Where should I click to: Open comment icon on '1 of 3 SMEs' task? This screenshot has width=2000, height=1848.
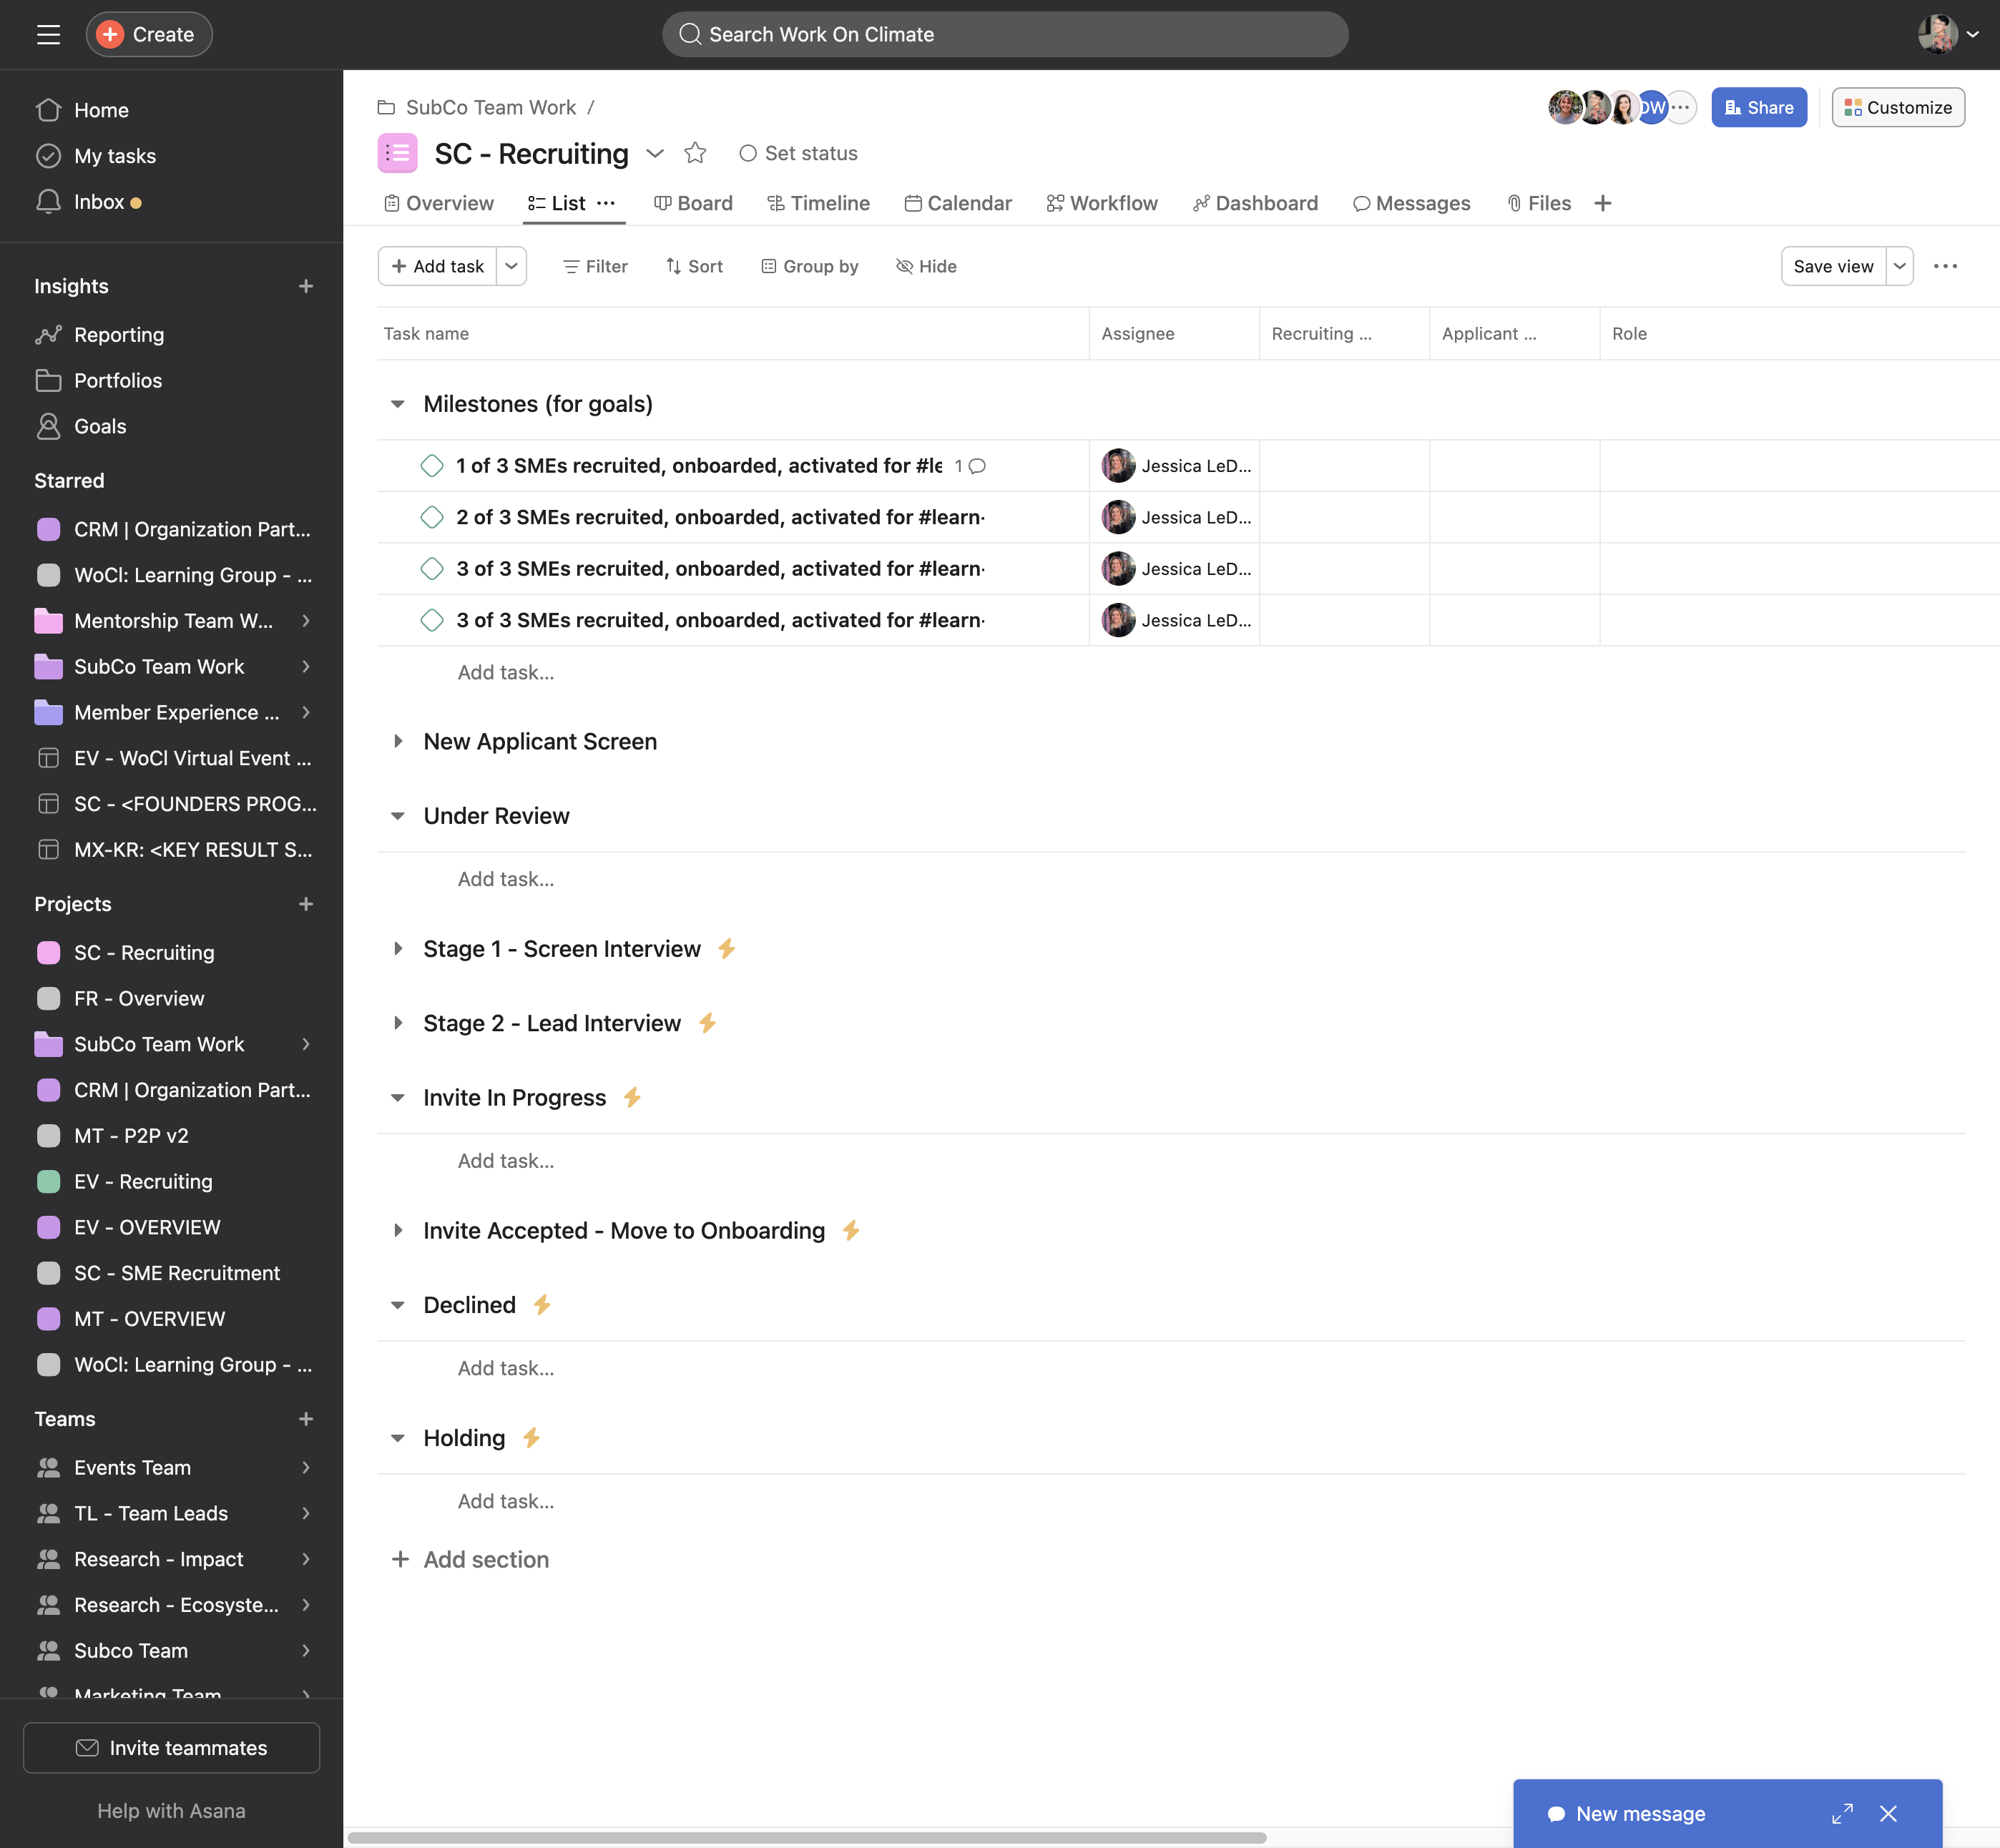pyautogui.click(x=977, y=466)
